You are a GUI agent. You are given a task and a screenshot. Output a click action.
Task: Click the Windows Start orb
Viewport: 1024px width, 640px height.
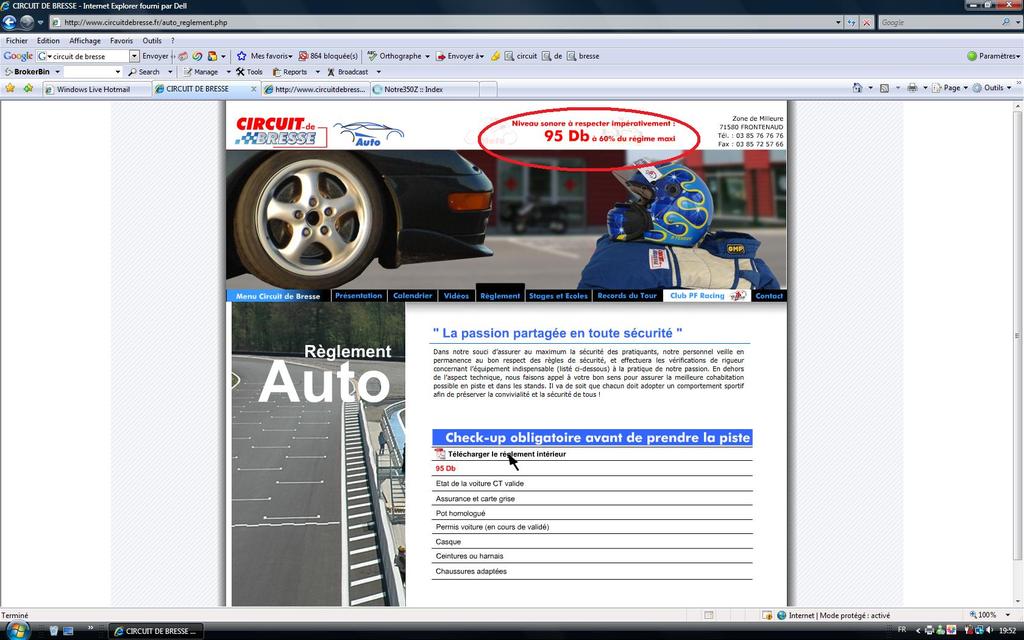coord(16,631)
